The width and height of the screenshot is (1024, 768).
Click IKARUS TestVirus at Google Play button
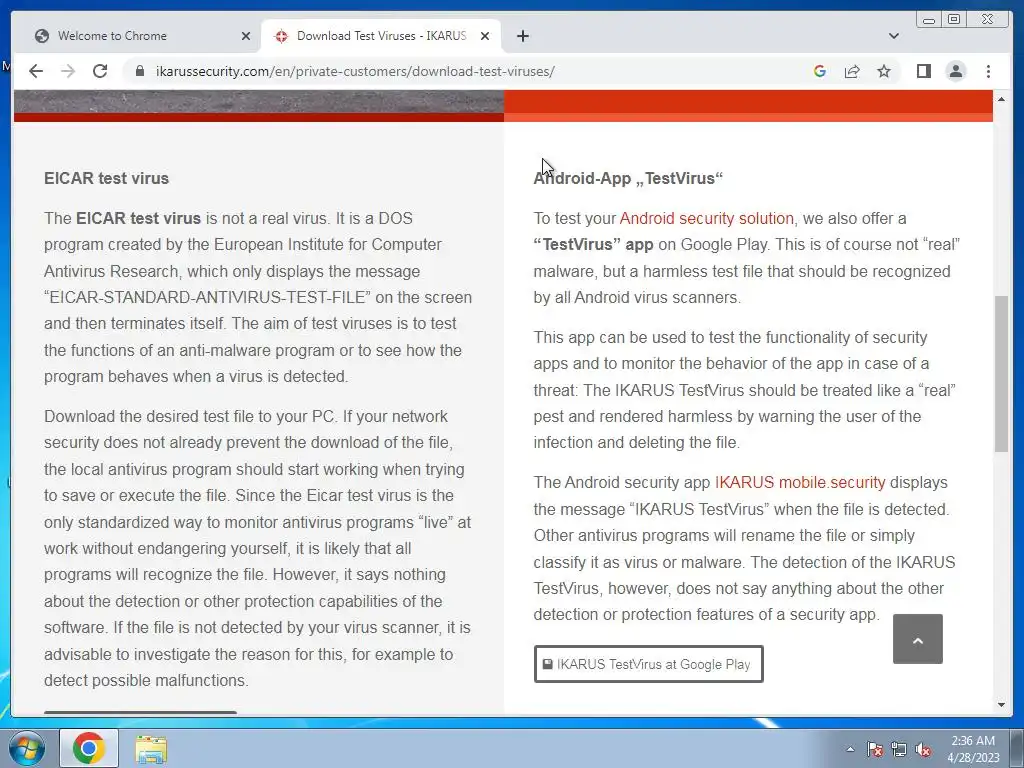[x=648, y=664]
